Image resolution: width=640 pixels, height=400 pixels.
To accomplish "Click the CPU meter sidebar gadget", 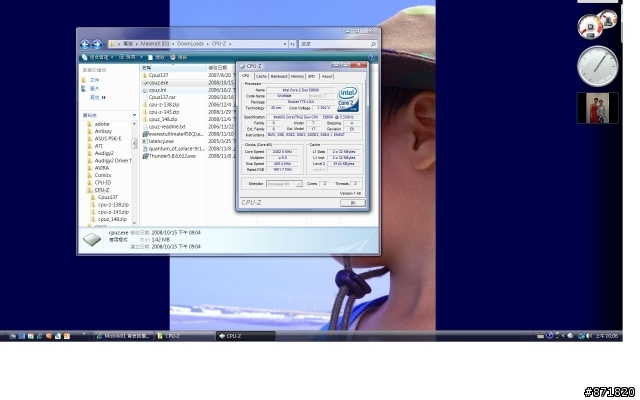I will point(596,24).
